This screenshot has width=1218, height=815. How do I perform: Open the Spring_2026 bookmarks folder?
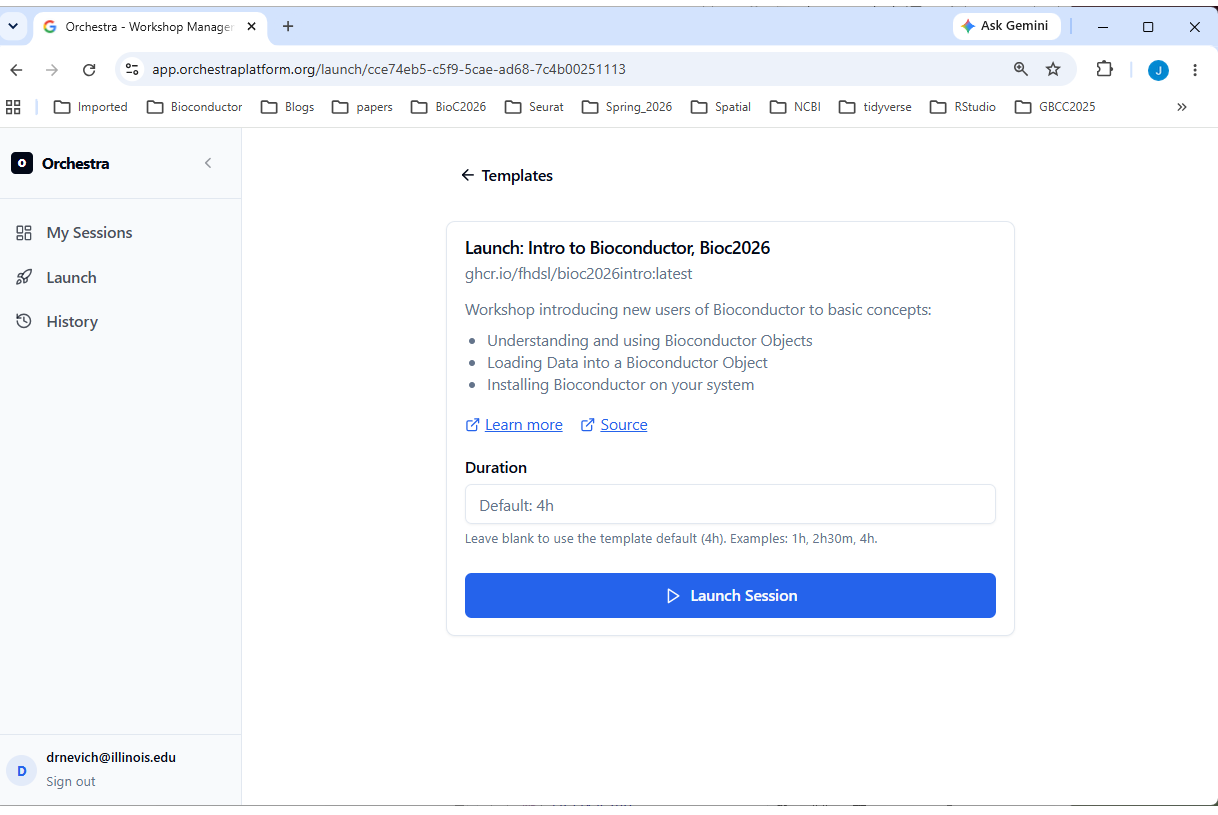[x=627, y=107]
